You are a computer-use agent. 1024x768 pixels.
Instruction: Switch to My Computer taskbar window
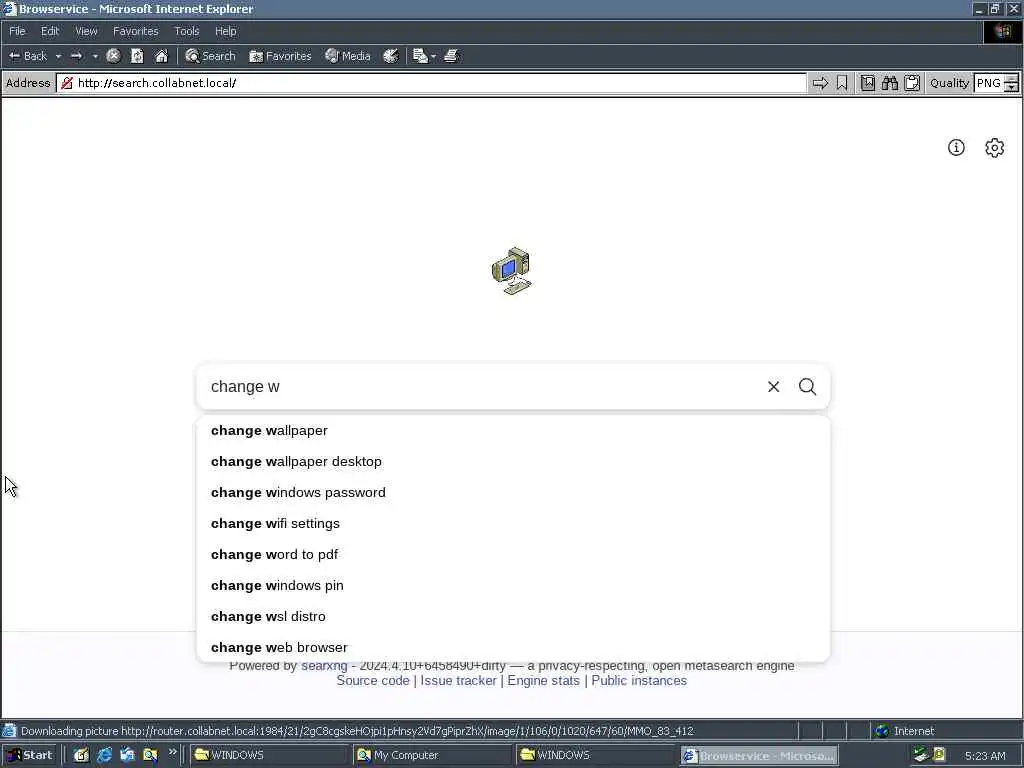[432, 755]
